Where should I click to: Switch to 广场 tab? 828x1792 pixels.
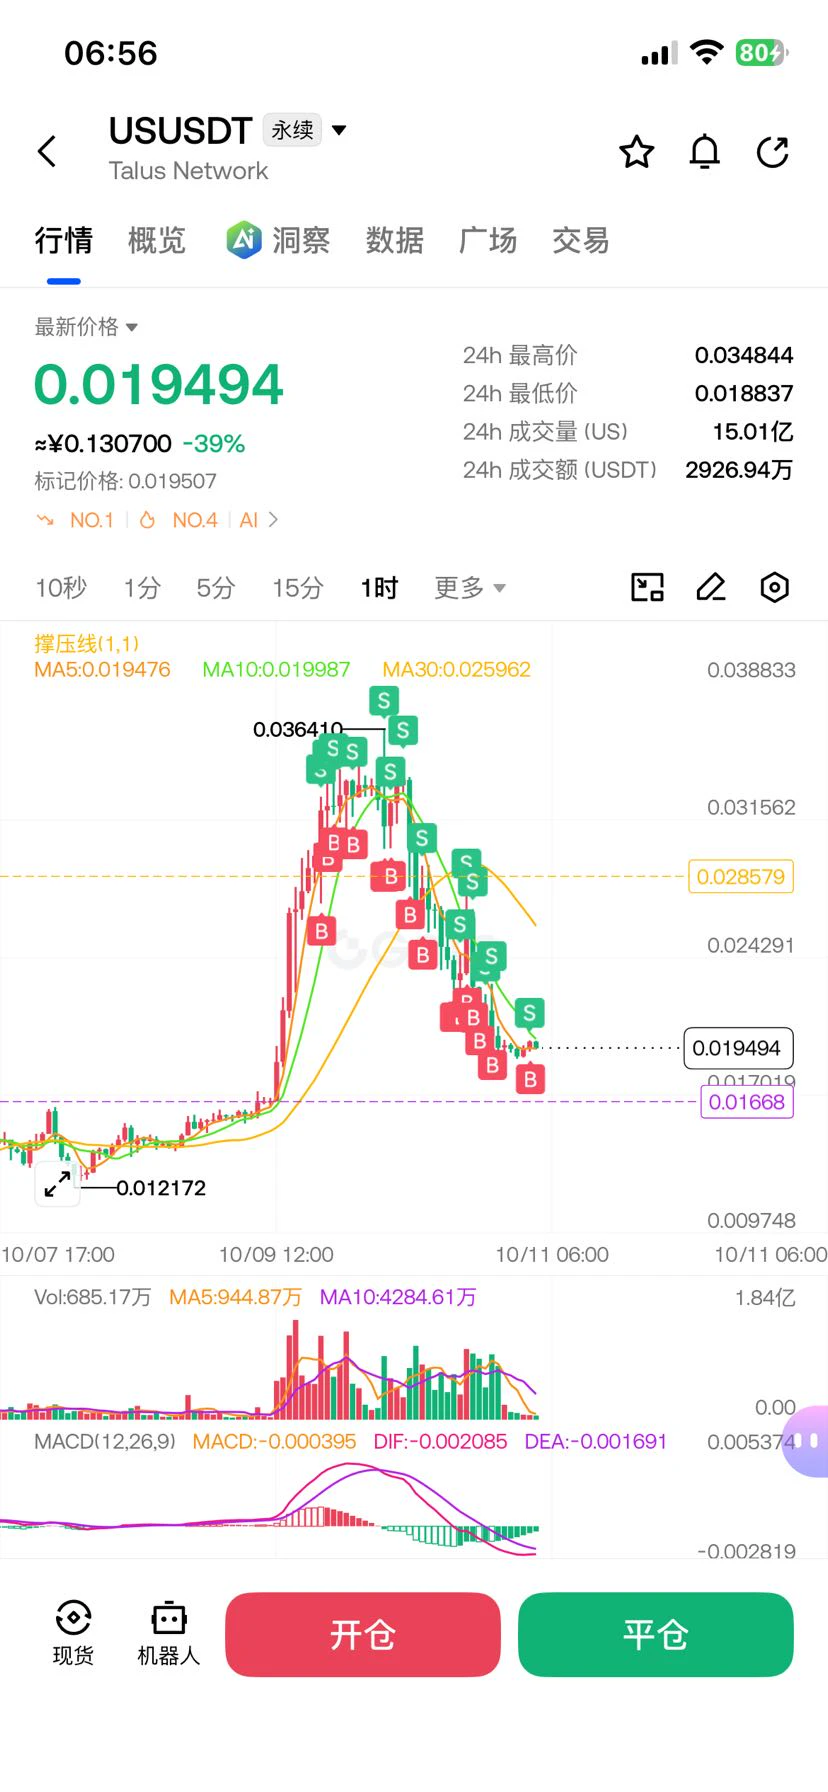coord(488,240)
